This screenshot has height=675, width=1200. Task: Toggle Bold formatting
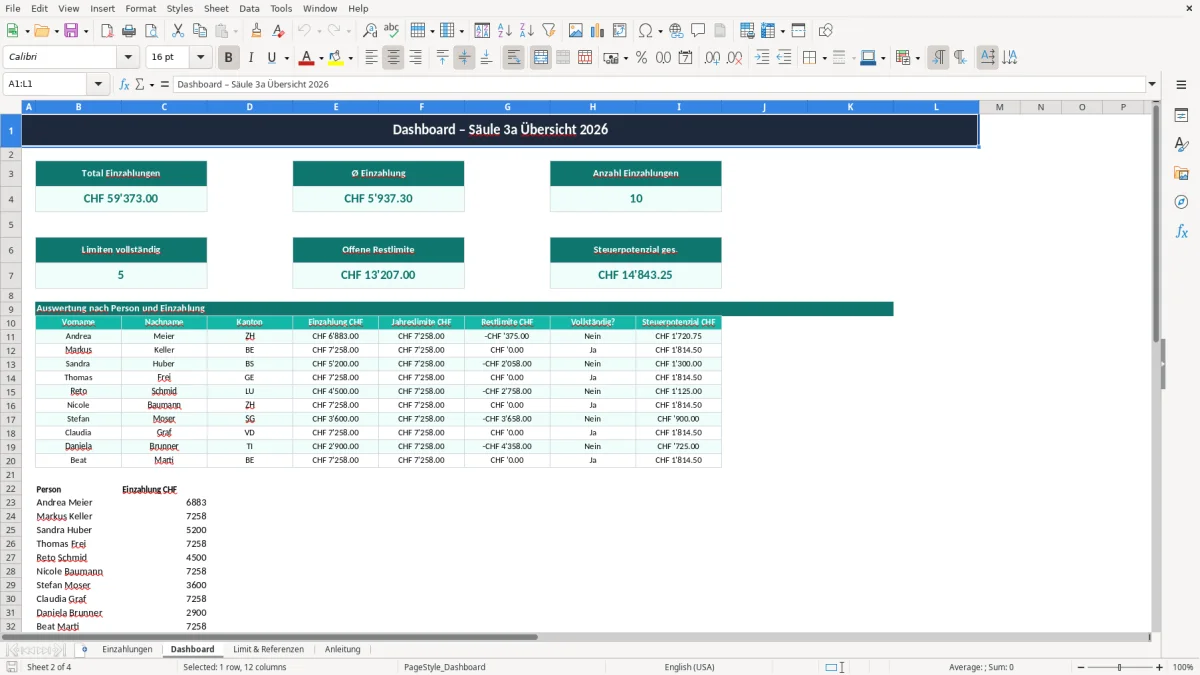[x=229, y=58]
